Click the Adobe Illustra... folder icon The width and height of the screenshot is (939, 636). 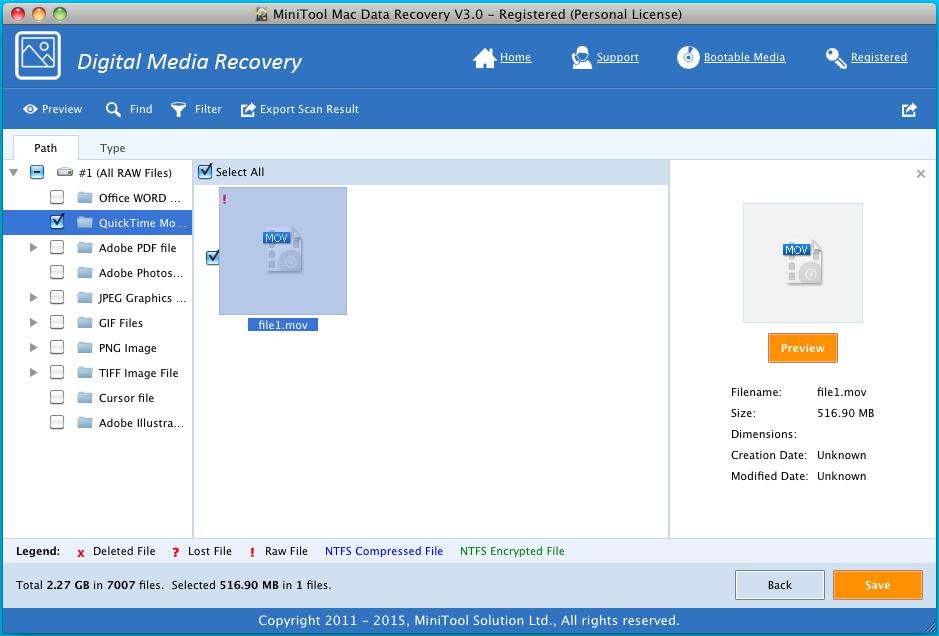84,423
